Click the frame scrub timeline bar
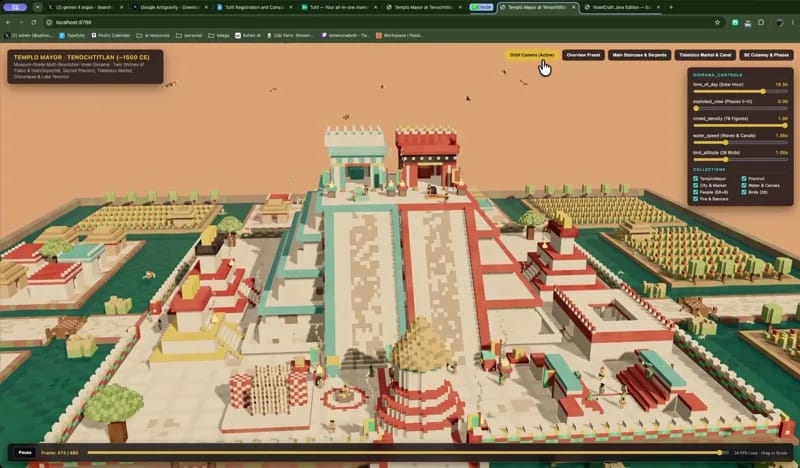 [406, 453]
